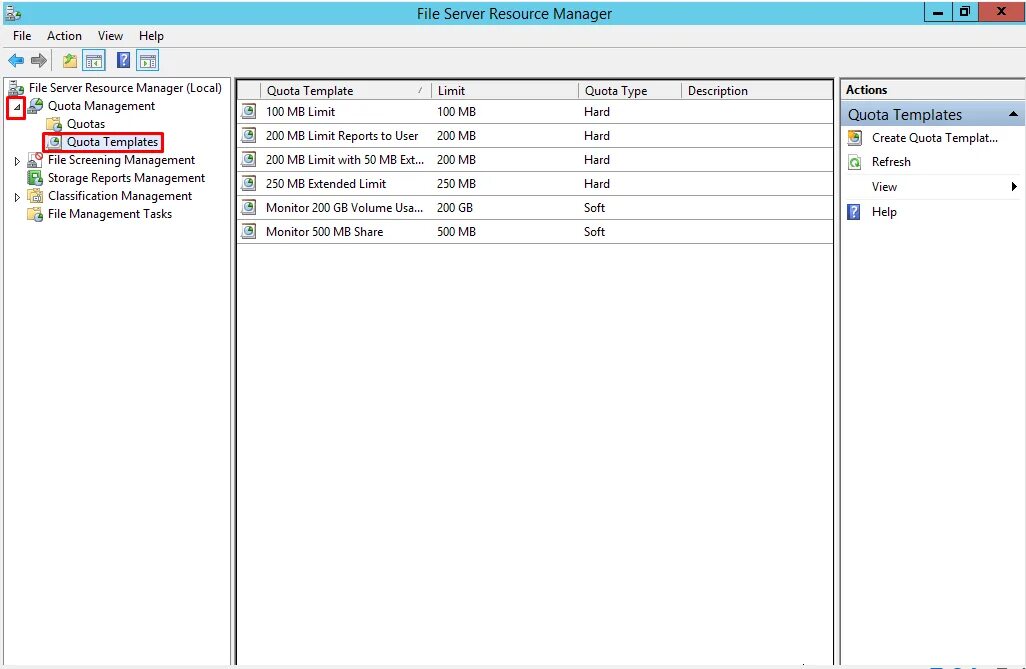1026x669 pixels.
Task: Open the Help menu in menu bar
Action: [x=151, y=36]
